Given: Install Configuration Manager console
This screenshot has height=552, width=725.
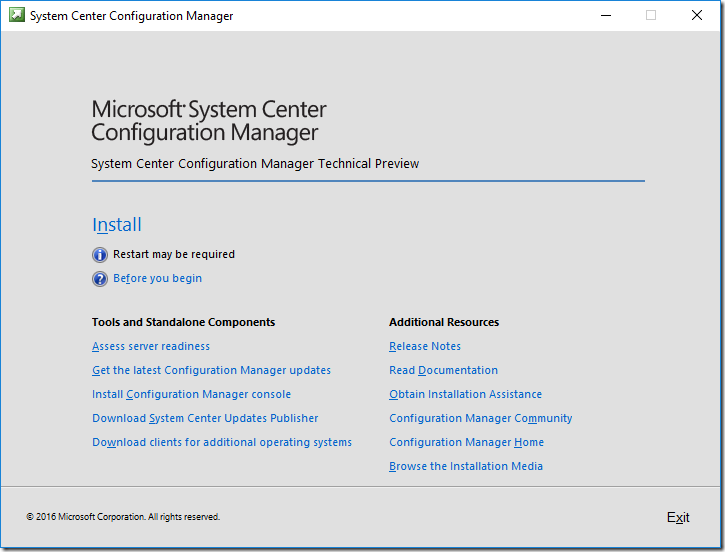Looking at the screenshot, I should pyautogui.click(x=191, y=394).
